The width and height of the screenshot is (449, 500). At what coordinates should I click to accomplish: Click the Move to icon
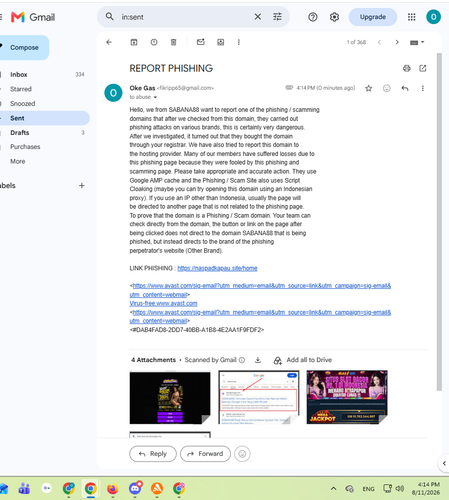(x=221, y=42)
